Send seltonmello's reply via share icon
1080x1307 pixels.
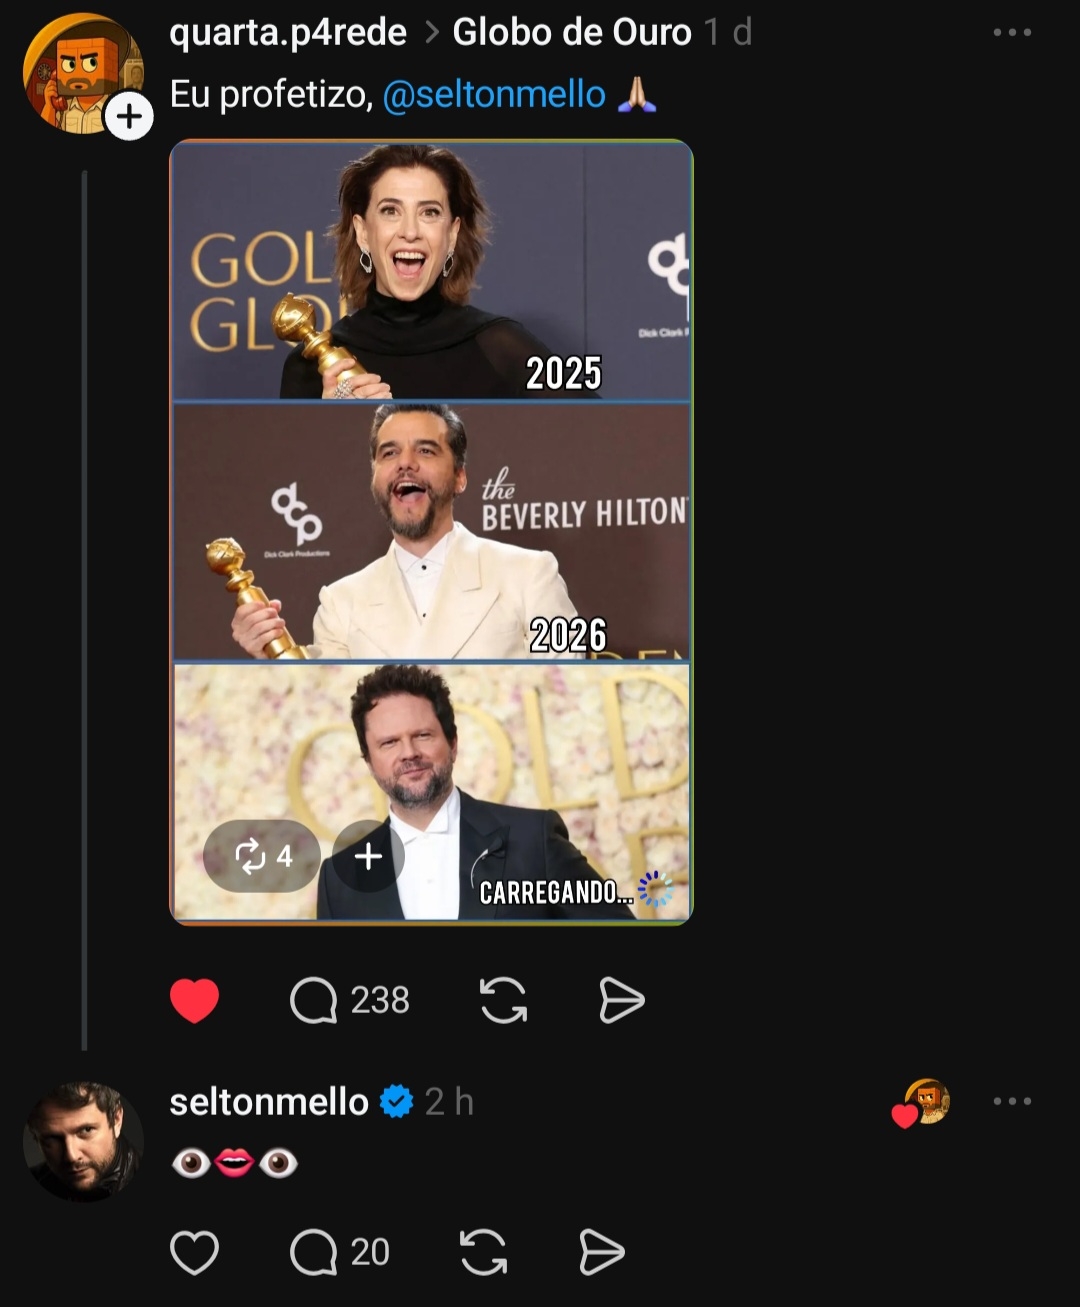click(602, 1252)
